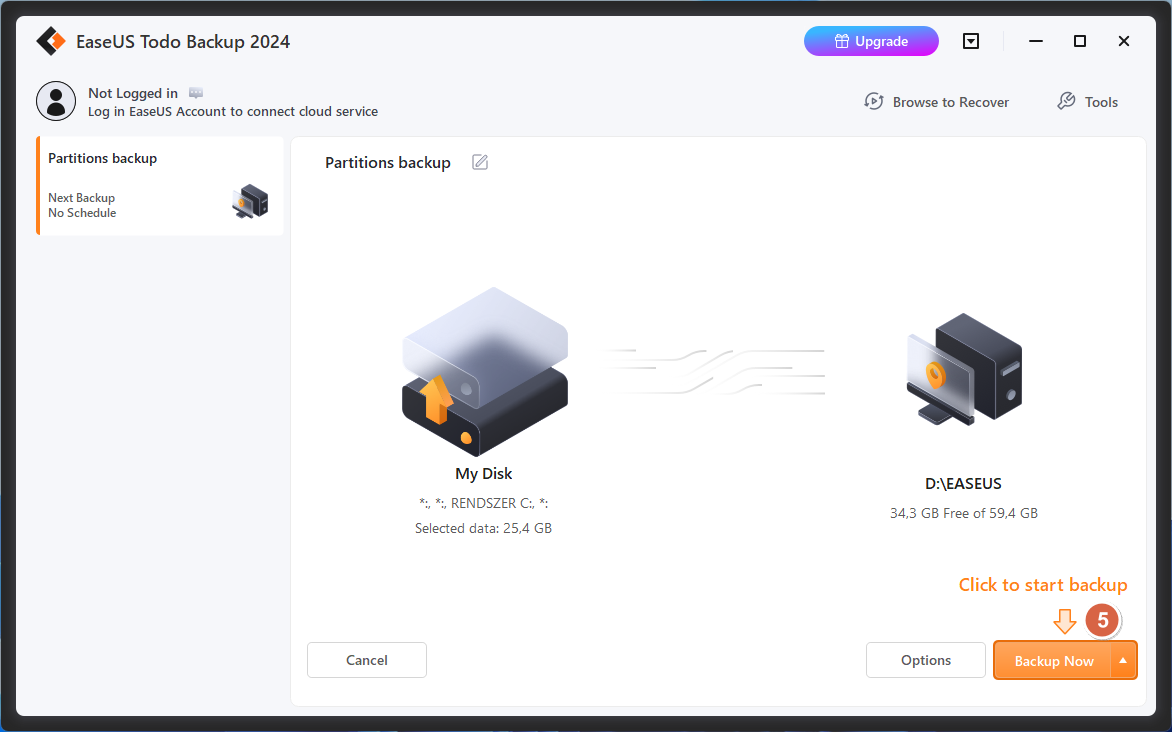1172x732 pixels.
Task: Click the RENDSZER C: partitions list text
Action: point(484,503)
